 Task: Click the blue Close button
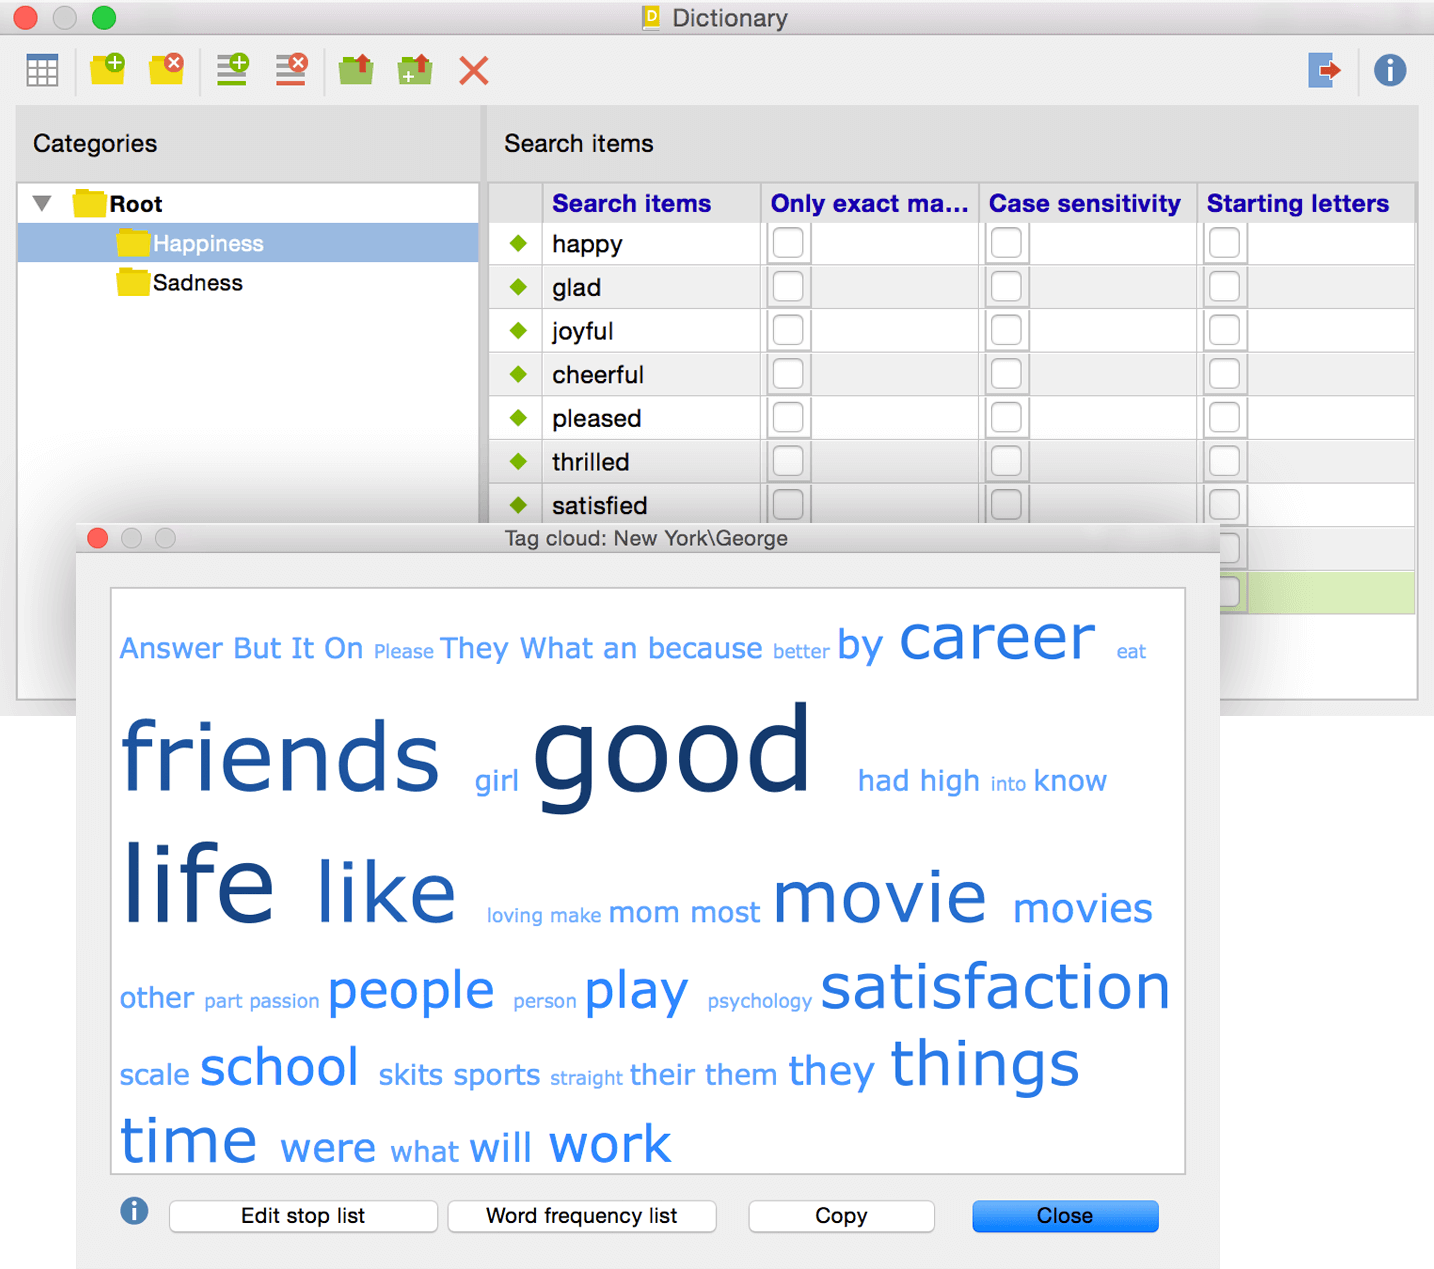[1065, 1216]
